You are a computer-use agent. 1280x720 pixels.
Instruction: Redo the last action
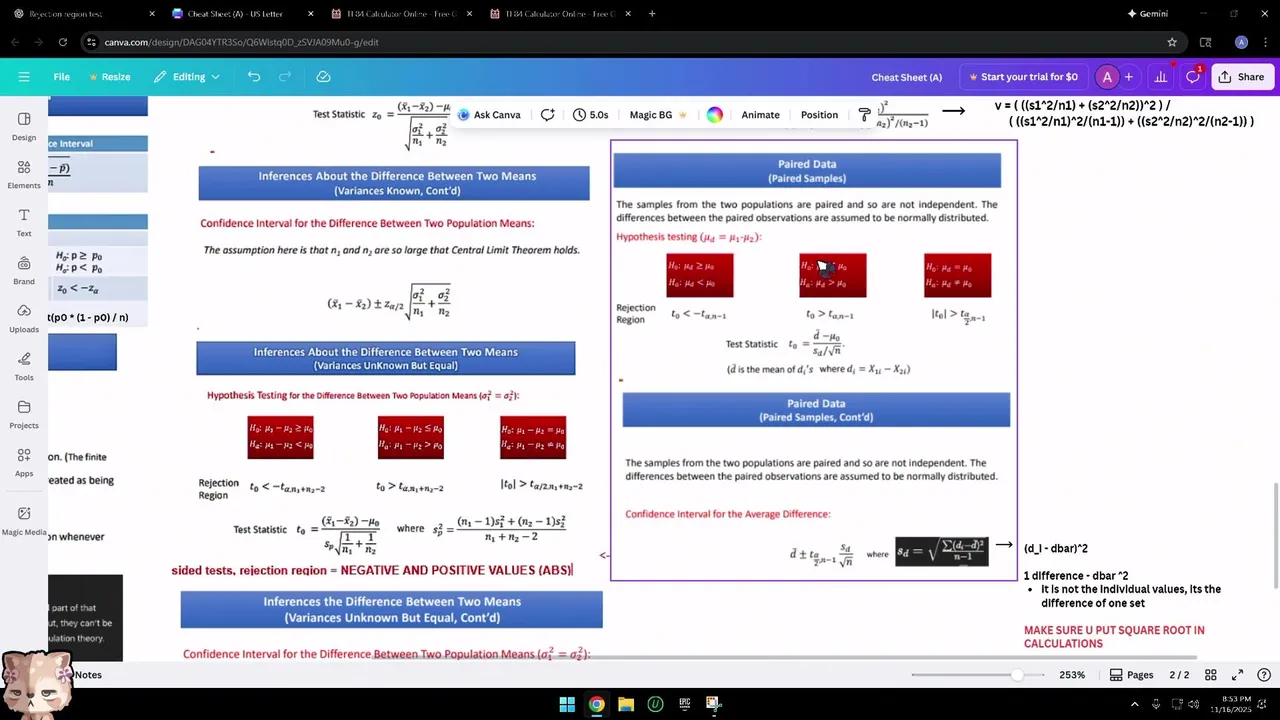[x=285, y=77]
